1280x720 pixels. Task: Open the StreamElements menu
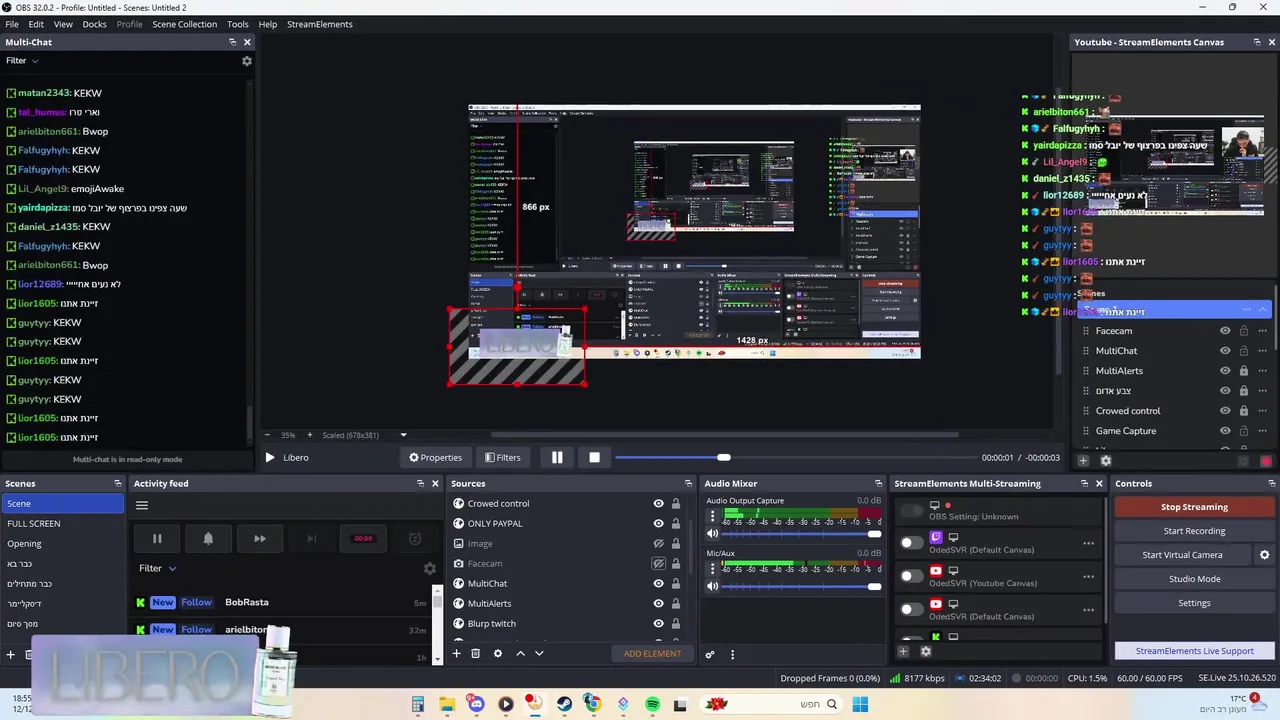[320, 24]
